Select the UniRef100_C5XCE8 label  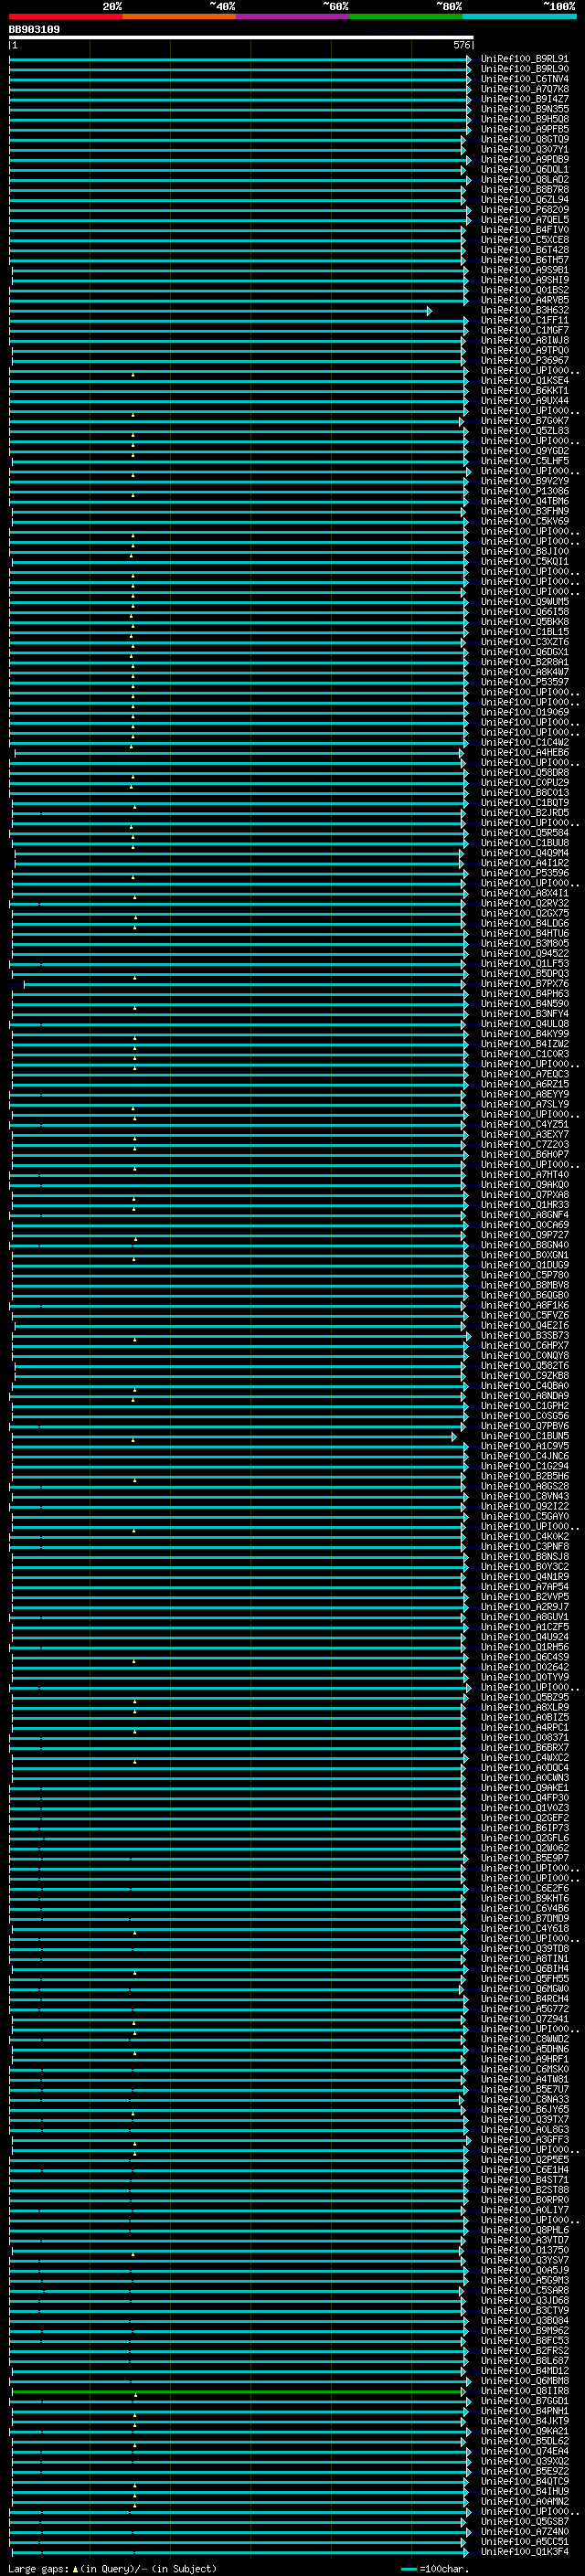[524, 239]
